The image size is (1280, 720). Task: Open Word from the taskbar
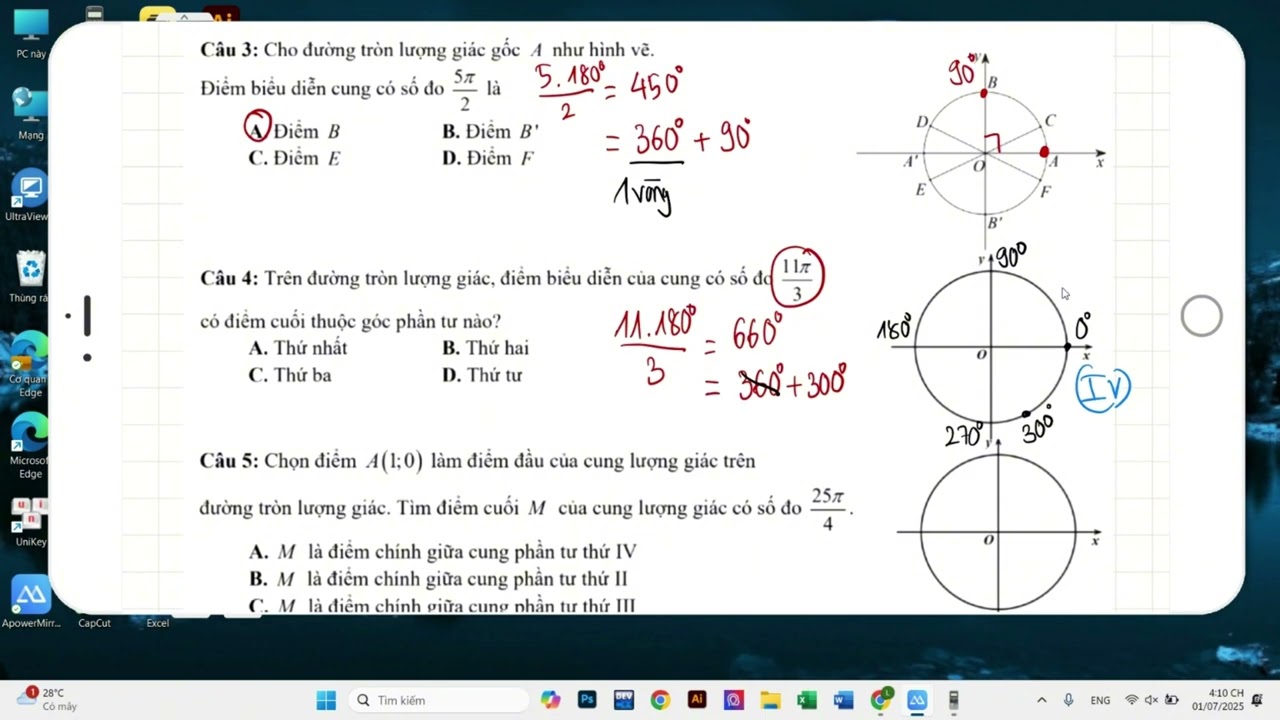point(843,700)
